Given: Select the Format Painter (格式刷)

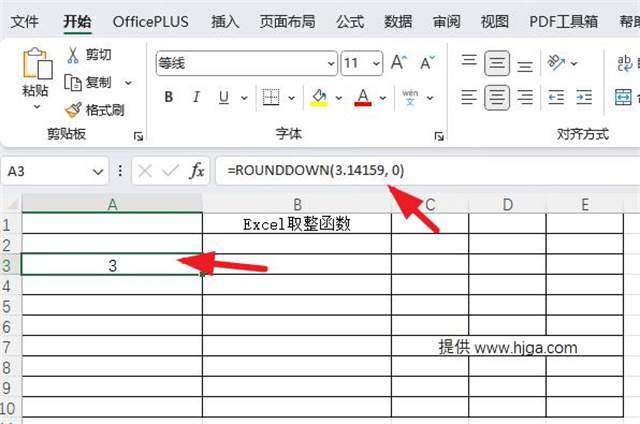Looking at the screenshot, I should 95,110.
